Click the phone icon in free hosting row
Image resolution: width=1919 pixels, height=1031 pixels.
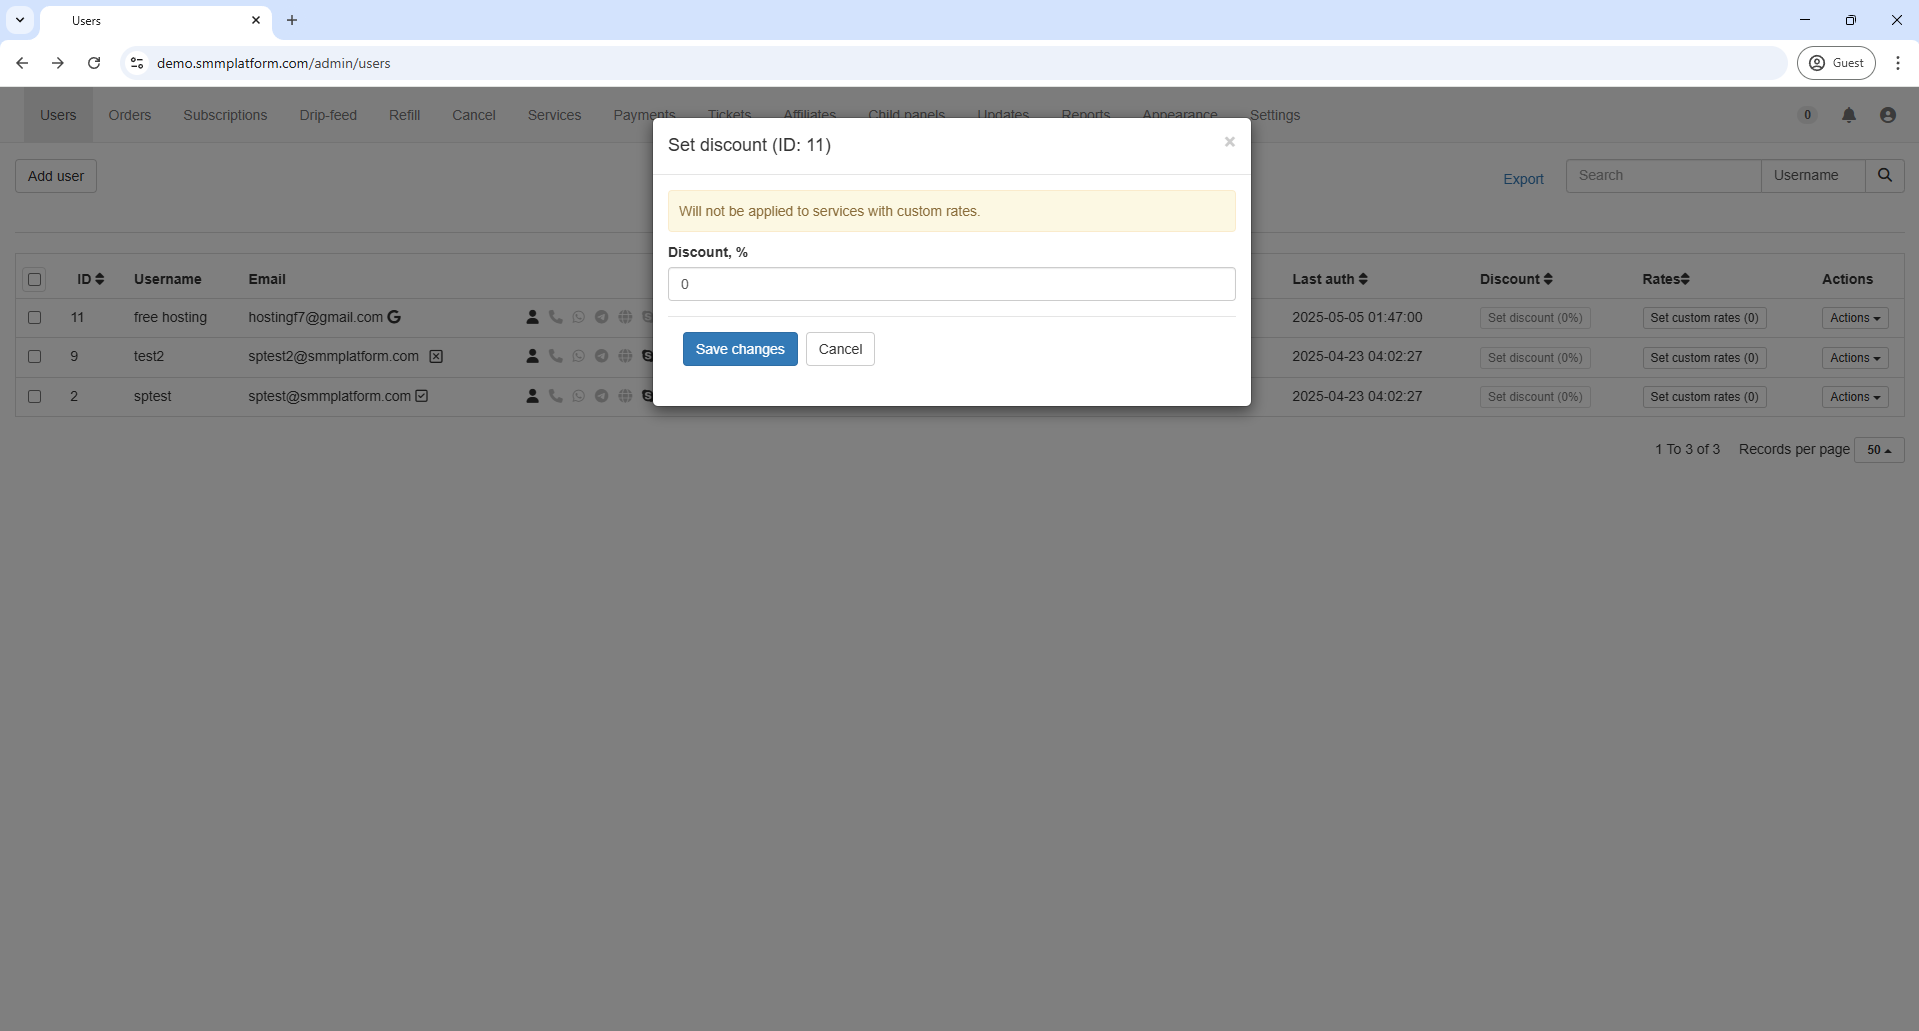click(555, 317)
